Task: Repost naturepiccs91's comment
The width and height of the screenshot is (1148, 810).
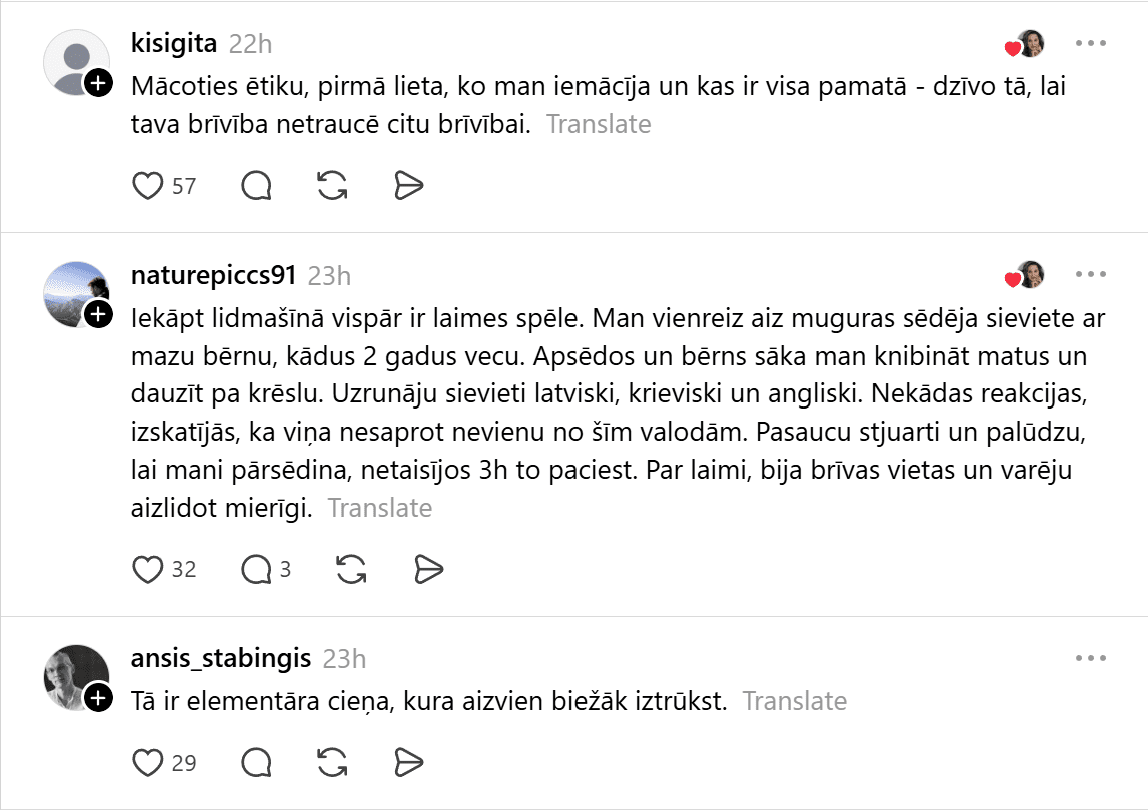Action: pos(350,570)
